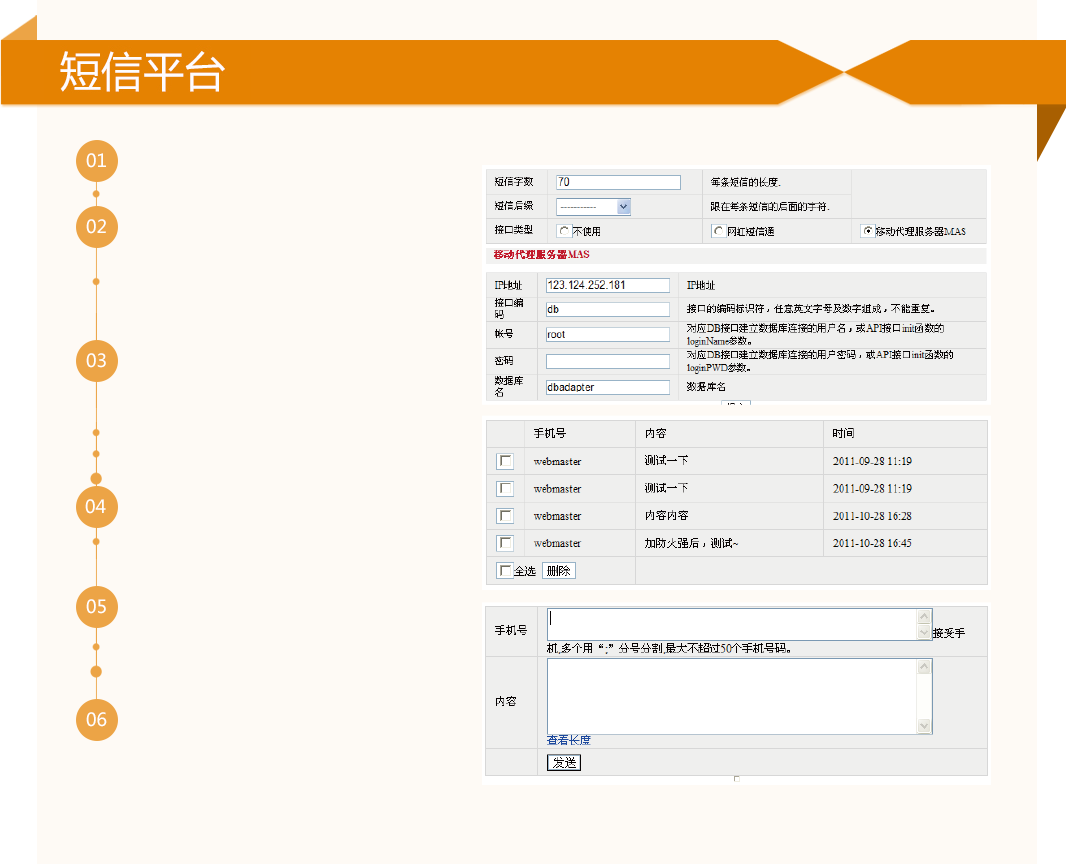Tick the 全选 checkbox

click(505, 570)
